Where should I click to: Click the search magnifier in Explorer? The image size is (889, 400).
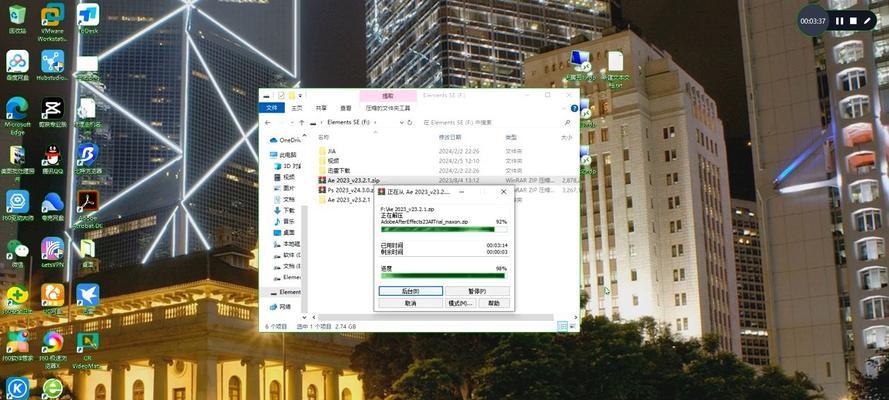[568, 122]
